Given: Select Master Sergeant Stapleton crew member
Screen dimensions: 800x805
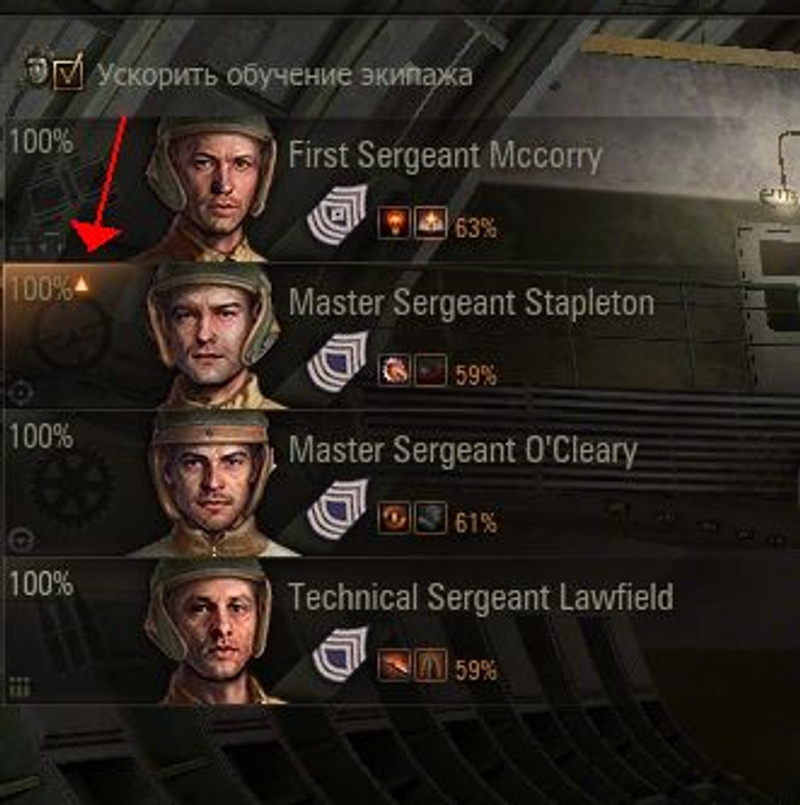Looking at the screenshot, I should click(401, 336).
